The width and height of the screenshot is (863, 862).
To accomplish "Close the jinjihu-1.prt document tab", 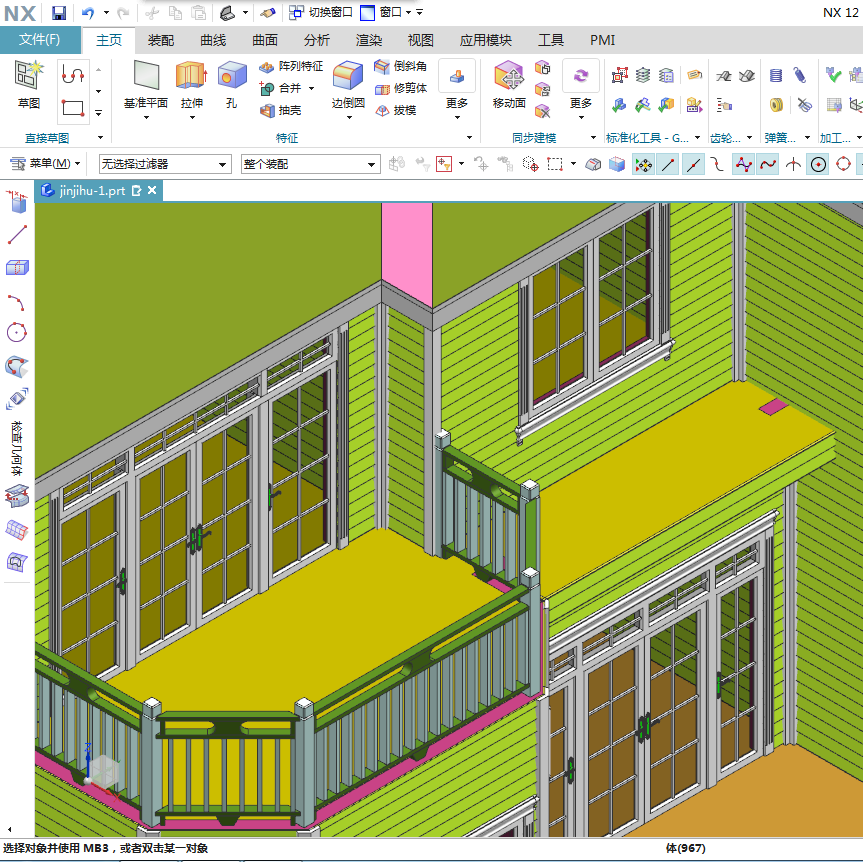I will (152, 190).
